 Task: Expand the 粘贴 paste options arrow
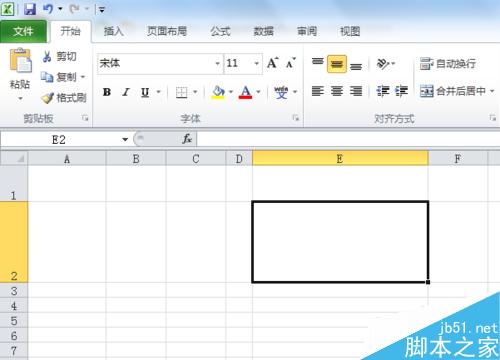point(20,99)
